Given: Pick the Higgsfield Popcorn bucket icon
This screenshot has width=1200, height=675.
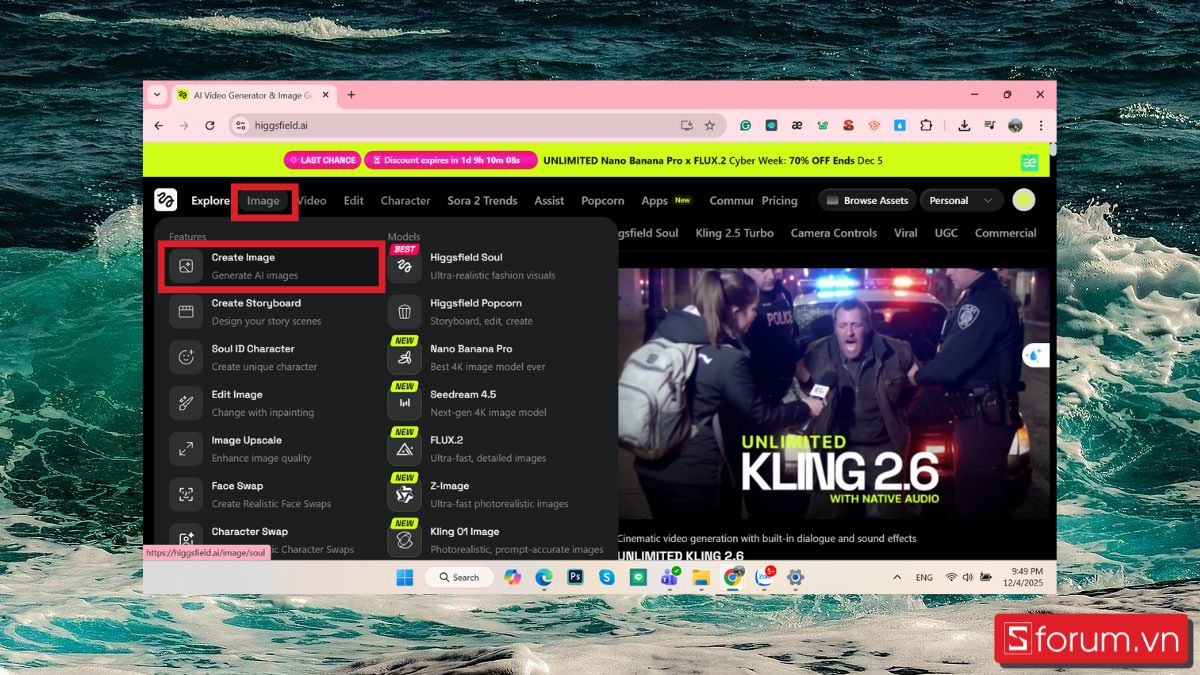Looking at the screenshot, I should [404, 312].
